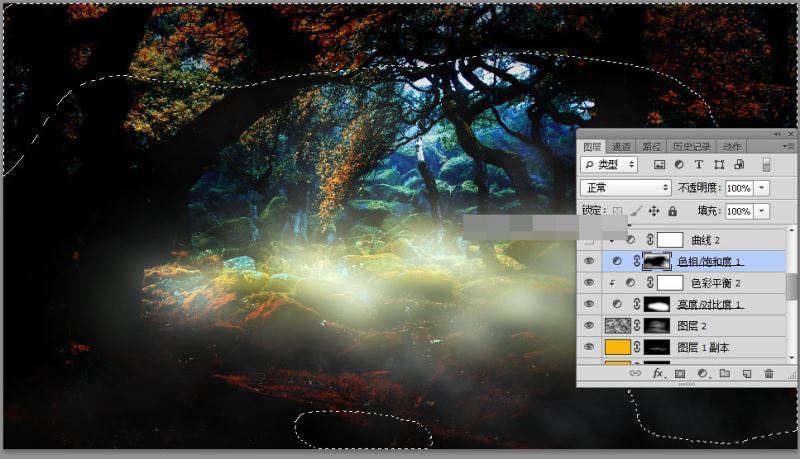Viewport: 800px width, 459px height.
Task: Filter layers by pixel image type
Action: (659, 164)
